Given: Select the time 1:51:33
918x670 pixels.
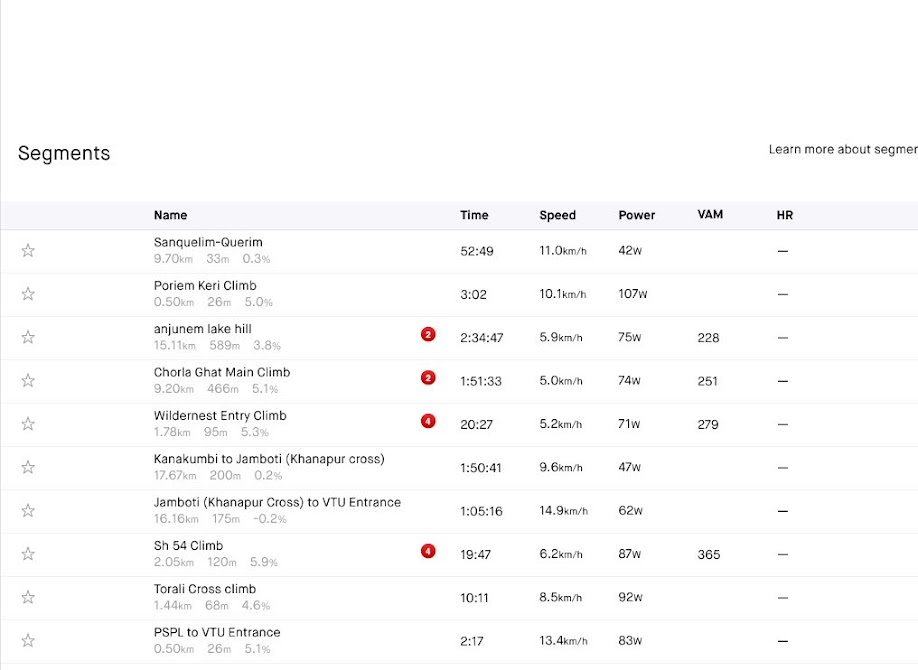Looking at the screenshot, I should pos(481,381).
